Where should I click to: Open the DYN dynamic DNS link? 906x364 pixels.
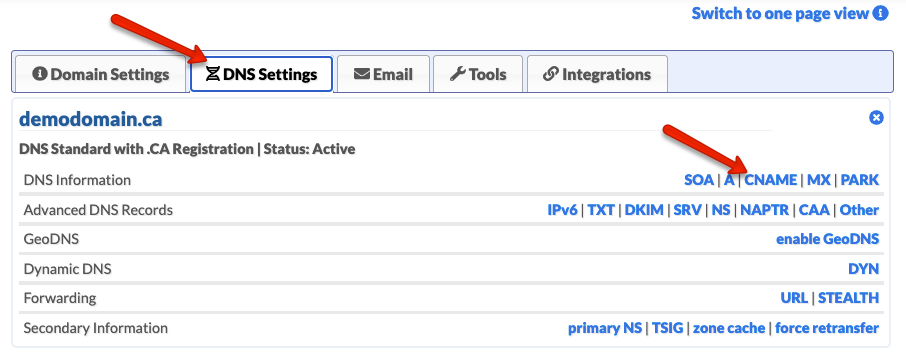click(863, 269)
